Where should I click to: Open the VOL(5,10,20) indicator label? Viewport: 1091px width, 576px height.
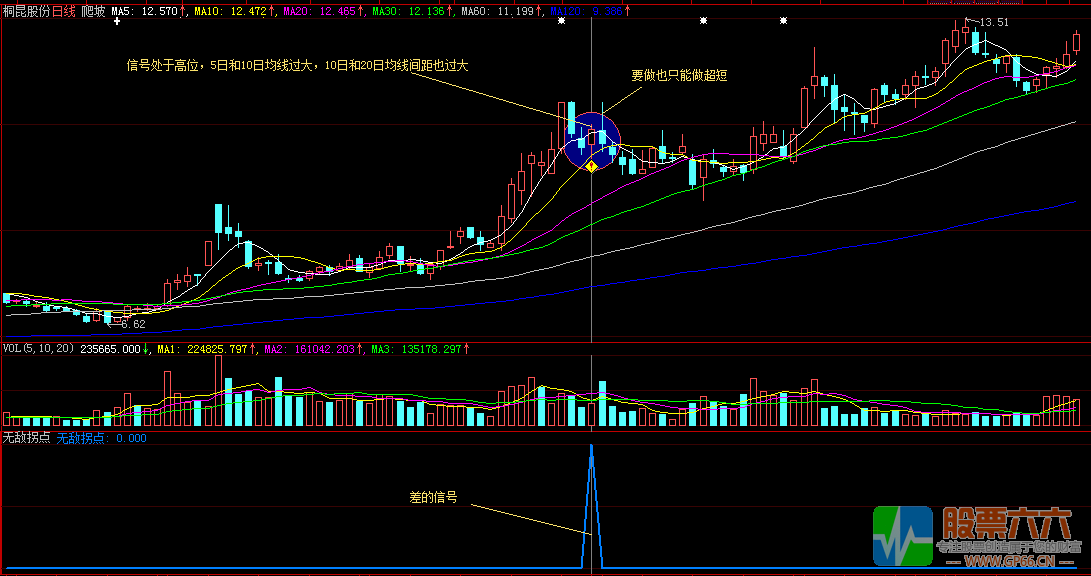tap(39, 349)
